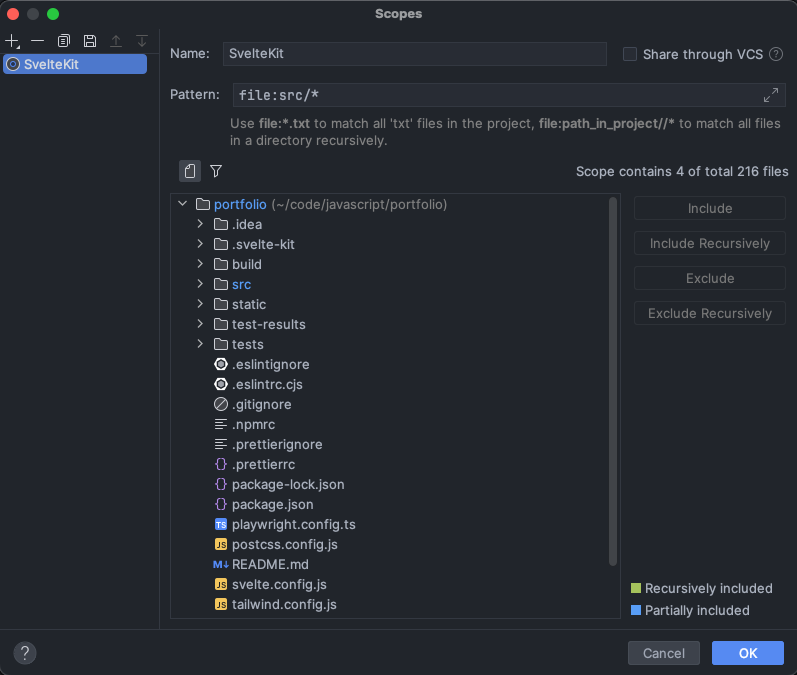This screenshot has height=675, width=797.
Task: Select the tests folder icon
Action: [x=221, y=344]
